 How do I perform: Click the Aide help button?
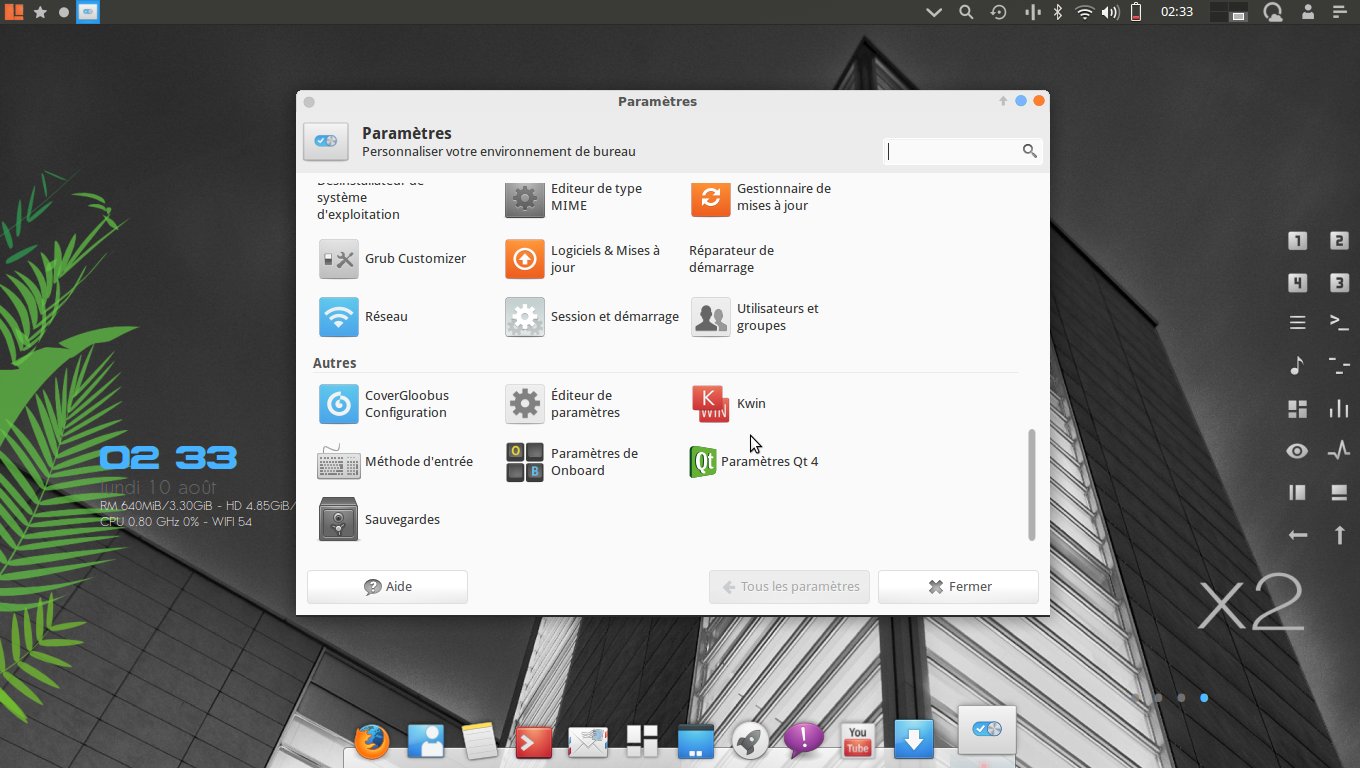387,587
